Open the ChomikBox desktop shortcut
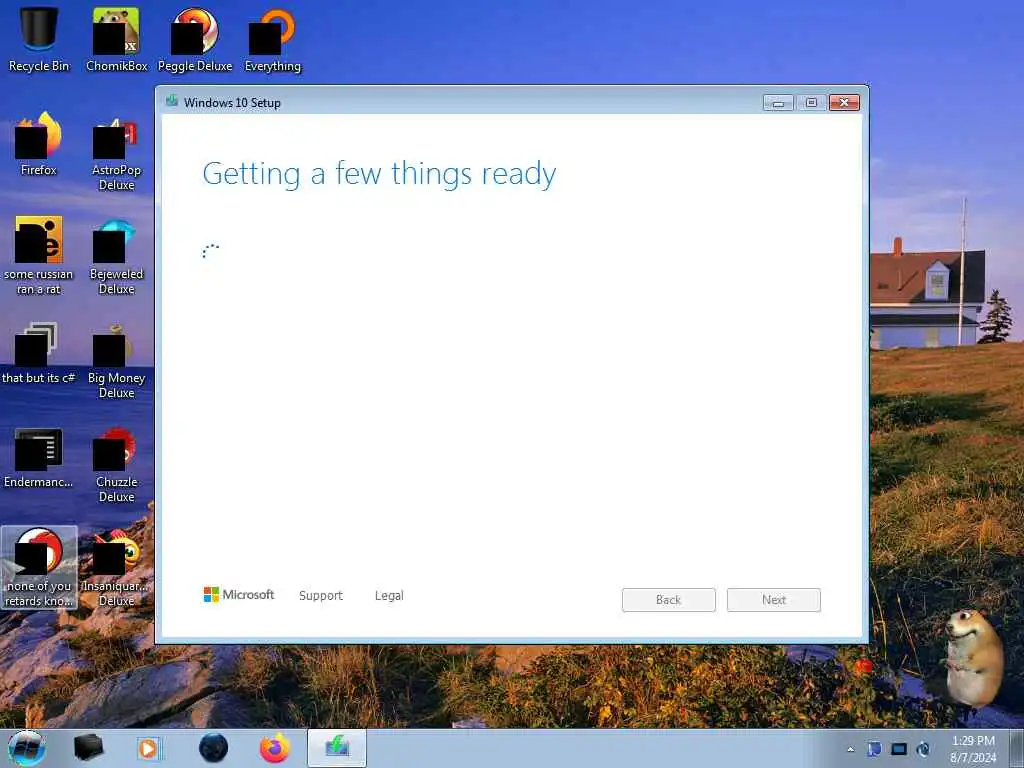The width and height of the screenshot is (1024, 768). tap(116, 39)
